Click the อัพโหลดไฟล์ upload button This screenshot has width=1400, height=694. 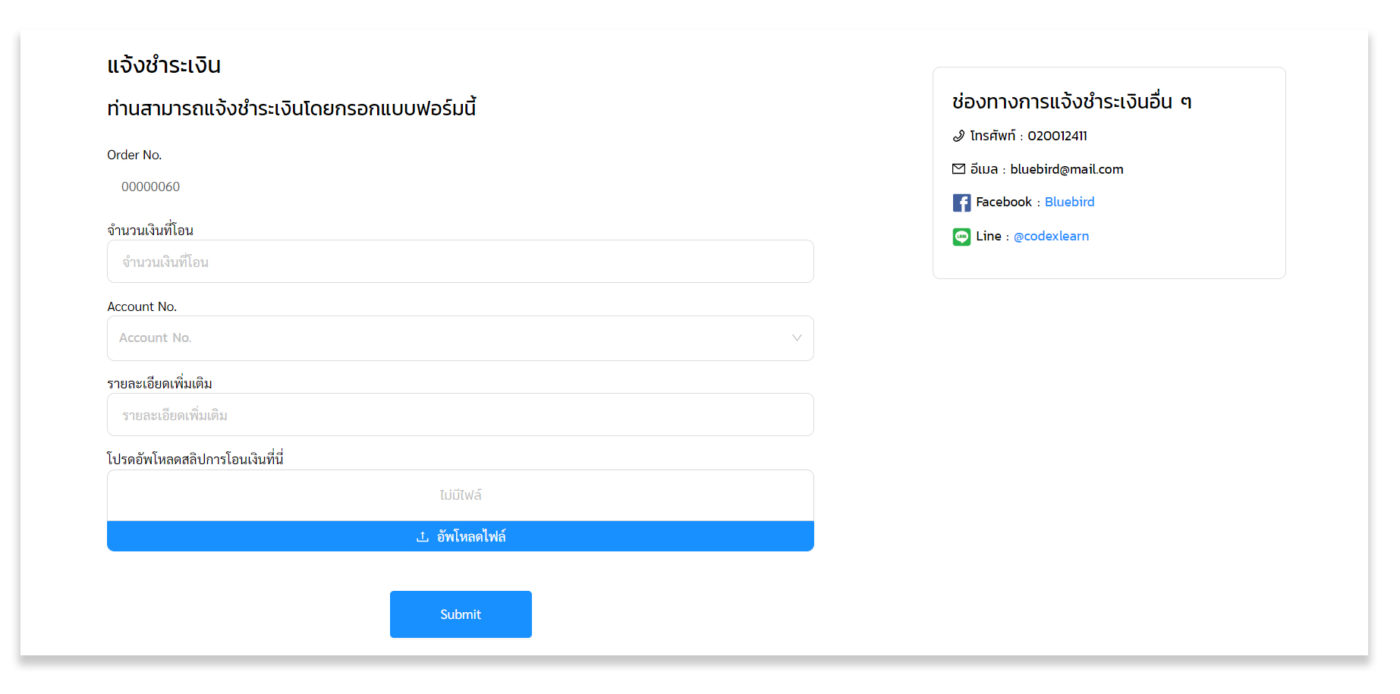click(460, 537)
